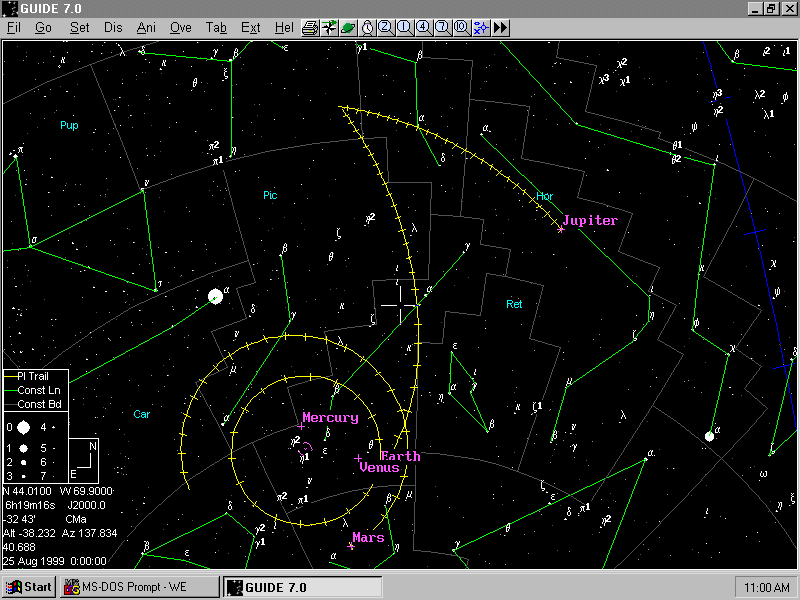The width and height of the screenshot is (800, 600).
Task: Open the Ext menu
Action: click(x=251, y=27)
